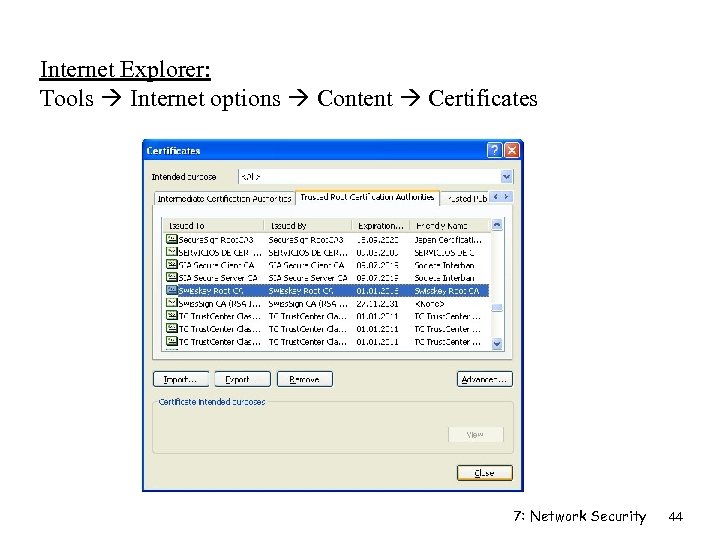
Task: Sort by the Expiration column header
Action: [380, 225]
